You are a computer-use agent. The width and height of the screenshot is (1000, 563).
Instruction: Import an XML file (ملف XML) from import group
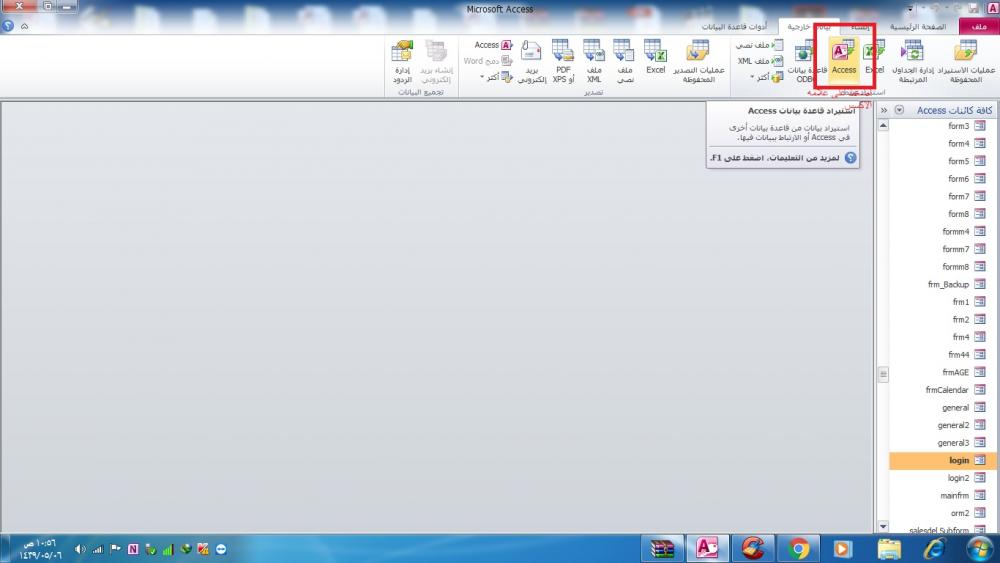tap(761, 61)
